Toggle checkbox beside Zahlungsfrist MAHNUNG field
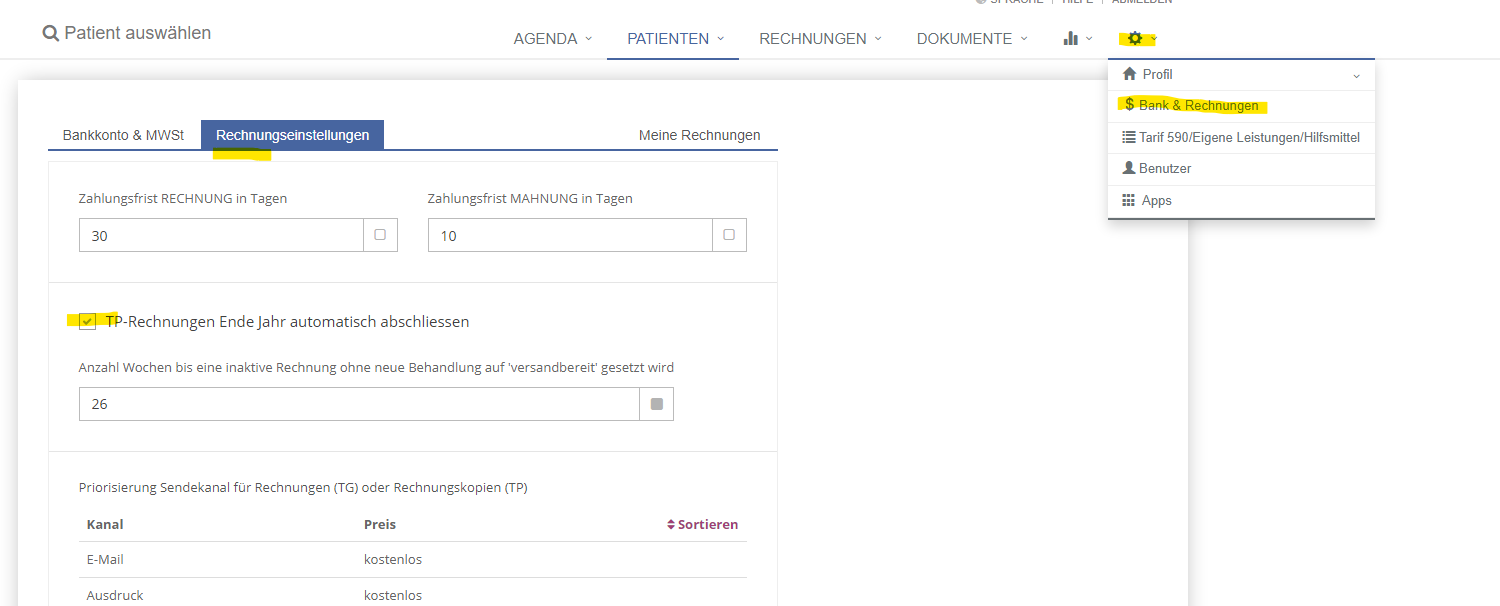1500x606 pixels. [729, 235]
